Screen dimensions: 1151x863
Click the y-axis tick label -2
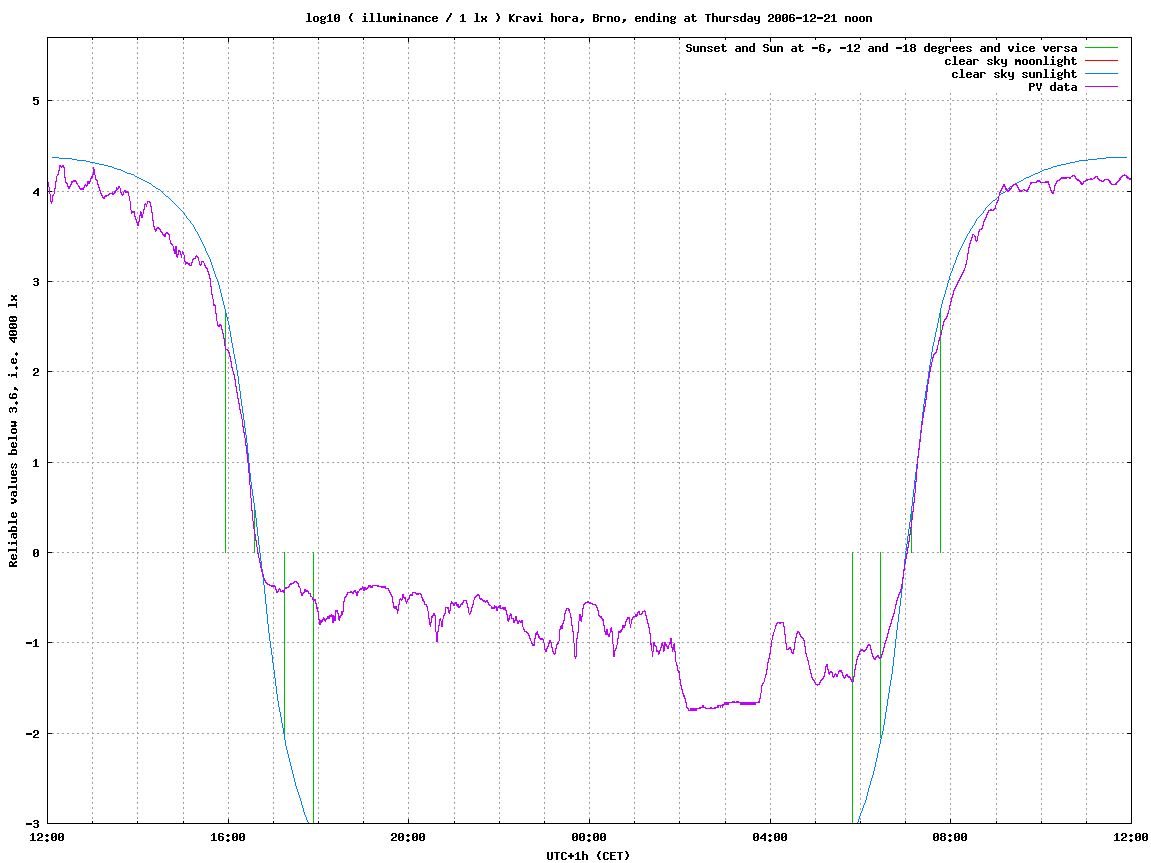(33, 734)
